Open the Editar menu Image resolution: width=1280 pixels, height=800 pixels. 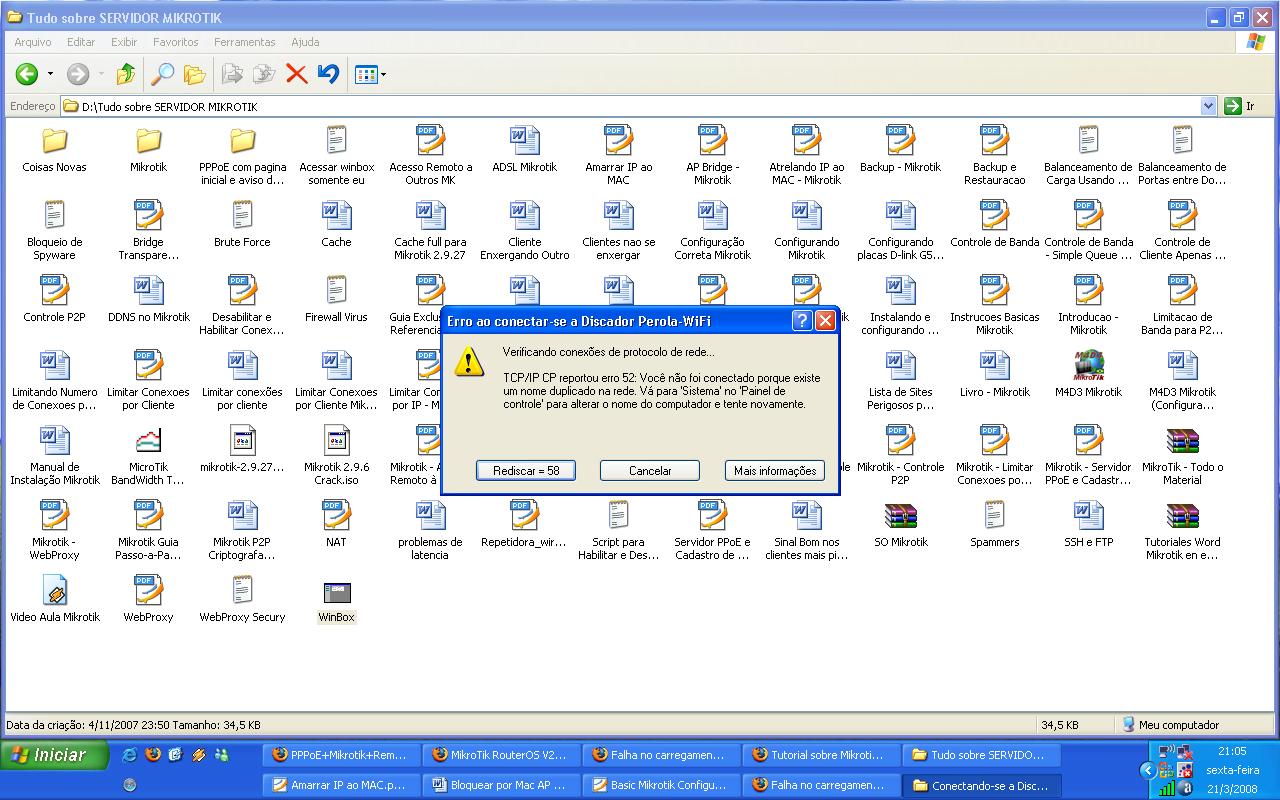[81, 42]
